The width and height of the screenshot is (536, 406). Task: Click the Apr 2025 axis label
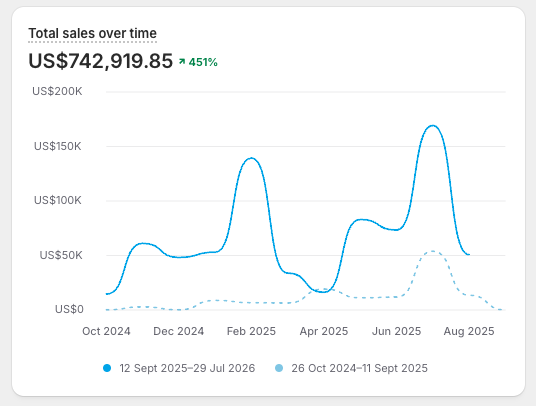click(x=324, y=331)
